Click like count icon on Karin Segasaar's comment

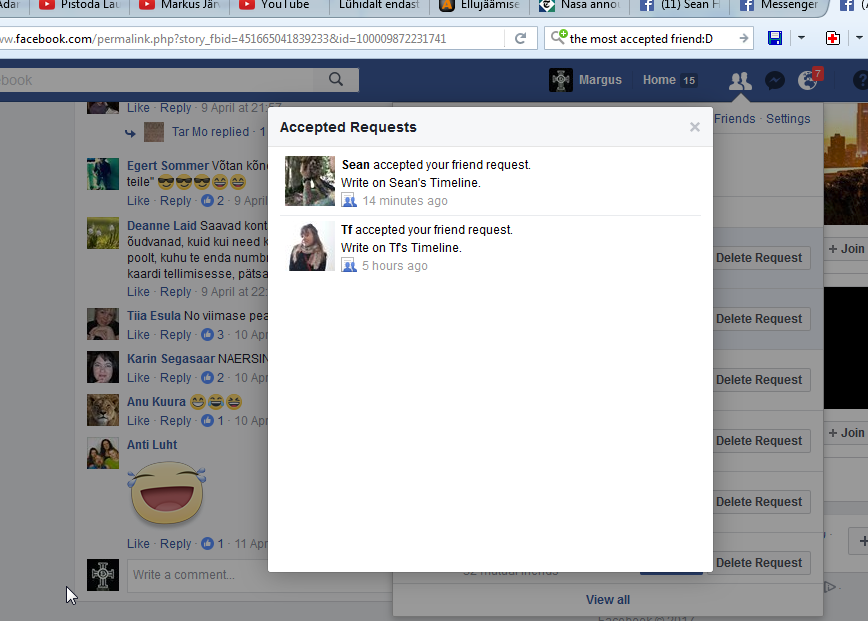[208, 377]
